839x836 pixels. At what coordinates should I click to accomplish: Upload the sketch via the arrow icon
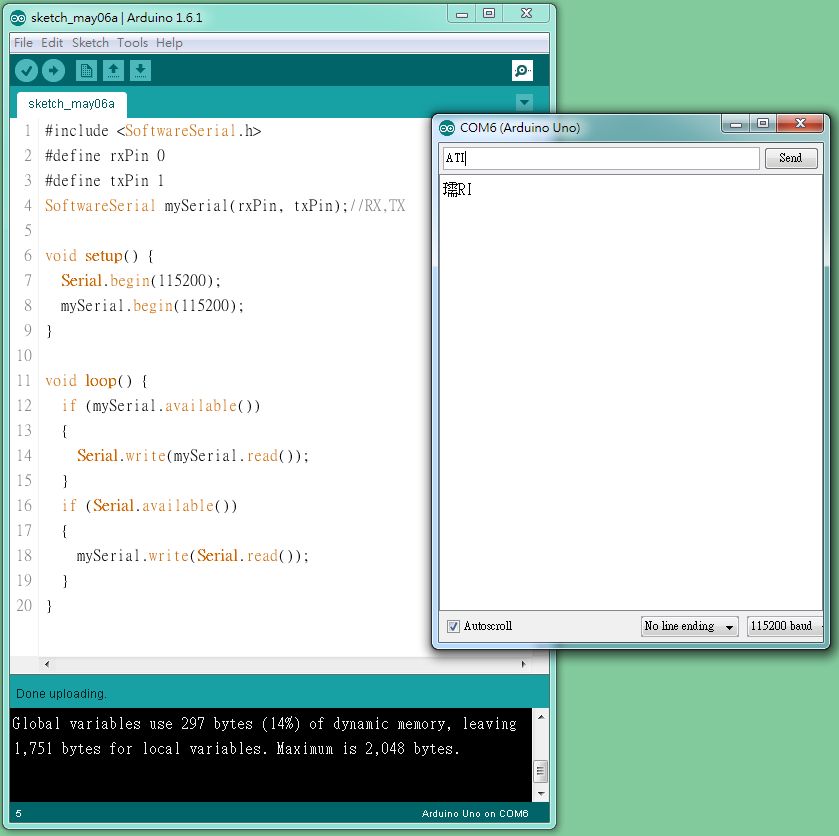click(x=53, y=70)
